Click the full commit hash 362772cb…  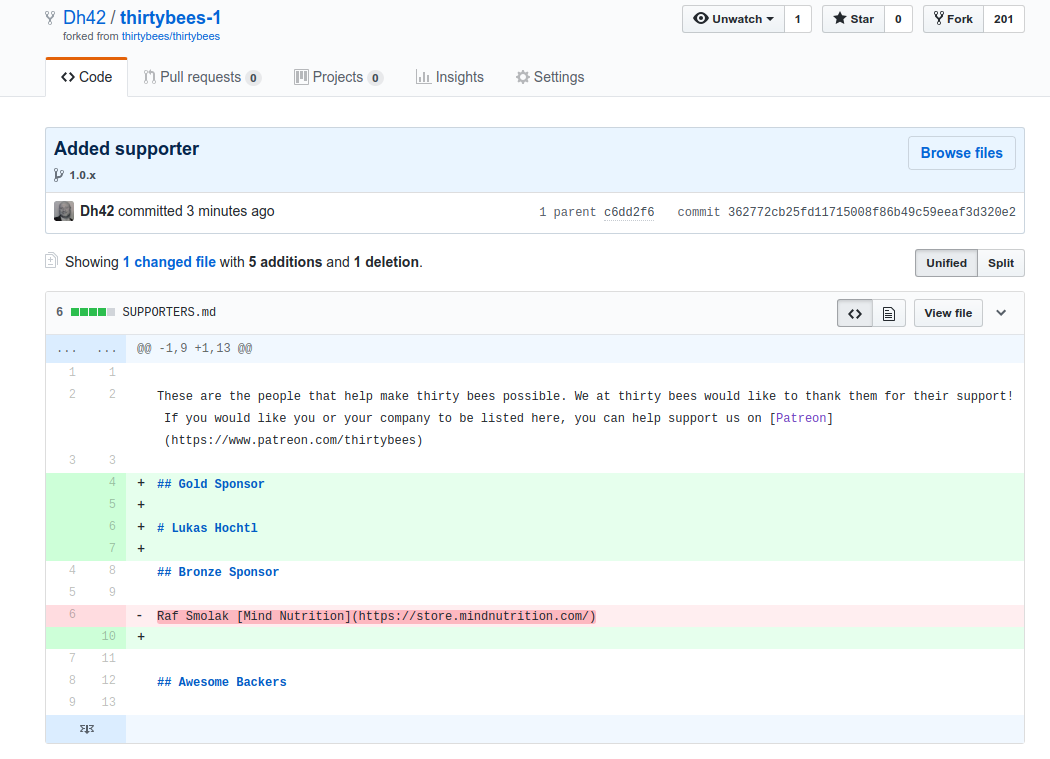872,212
